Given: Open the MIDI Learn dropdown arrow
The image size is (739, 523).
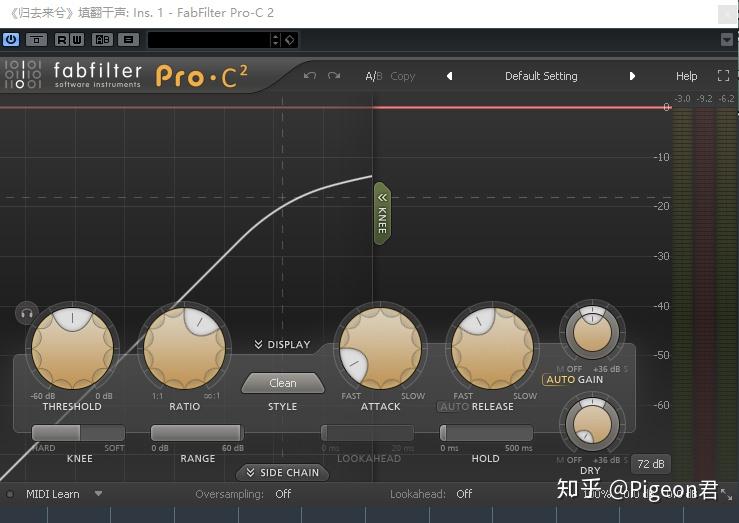Looking at the screenshot, I should (98, 493).
